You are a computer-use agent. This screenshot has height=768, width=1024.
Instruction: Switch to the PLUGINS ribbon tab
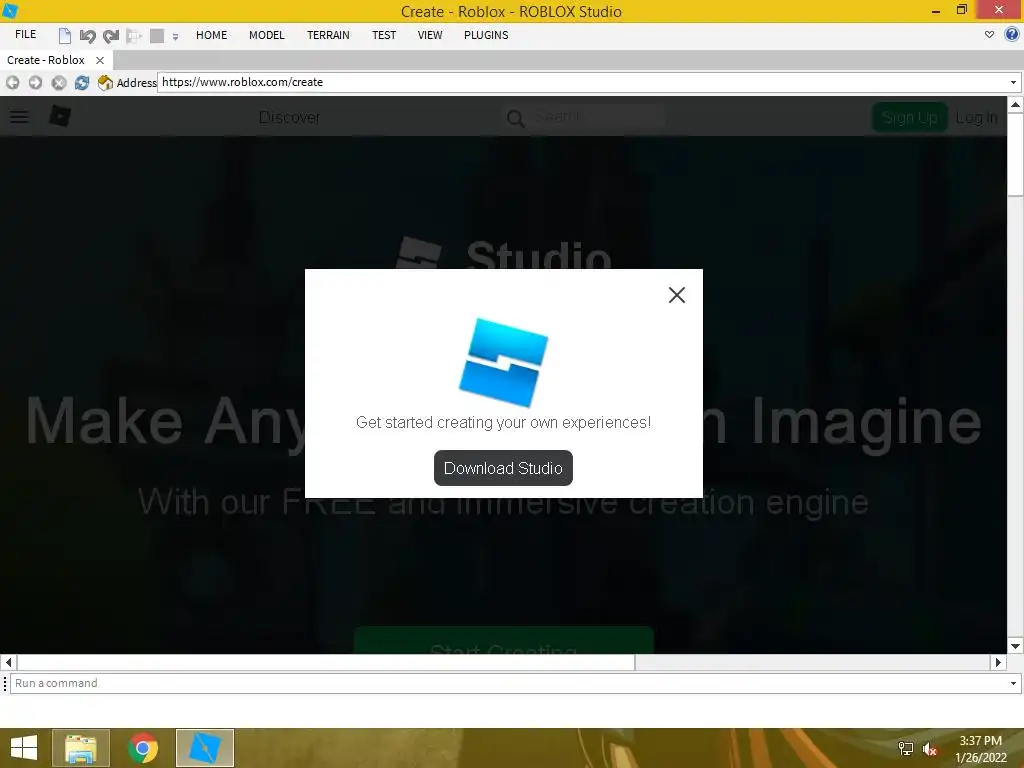(486, 35)
